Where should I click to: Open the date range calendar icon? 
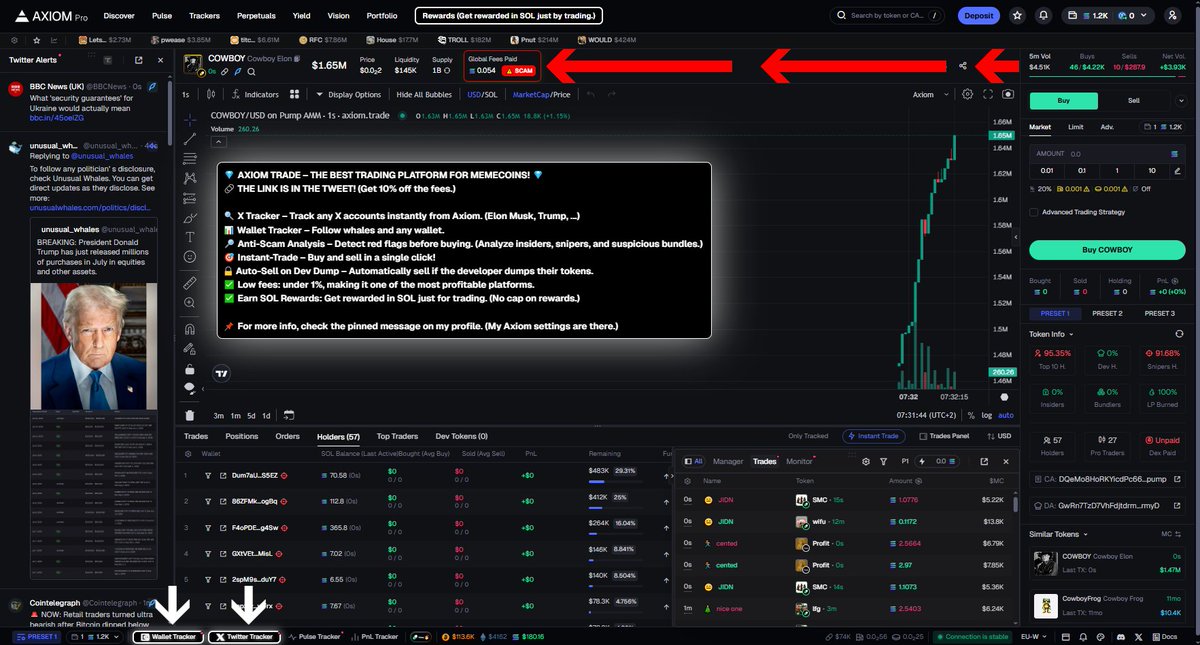tap(288, 415)
